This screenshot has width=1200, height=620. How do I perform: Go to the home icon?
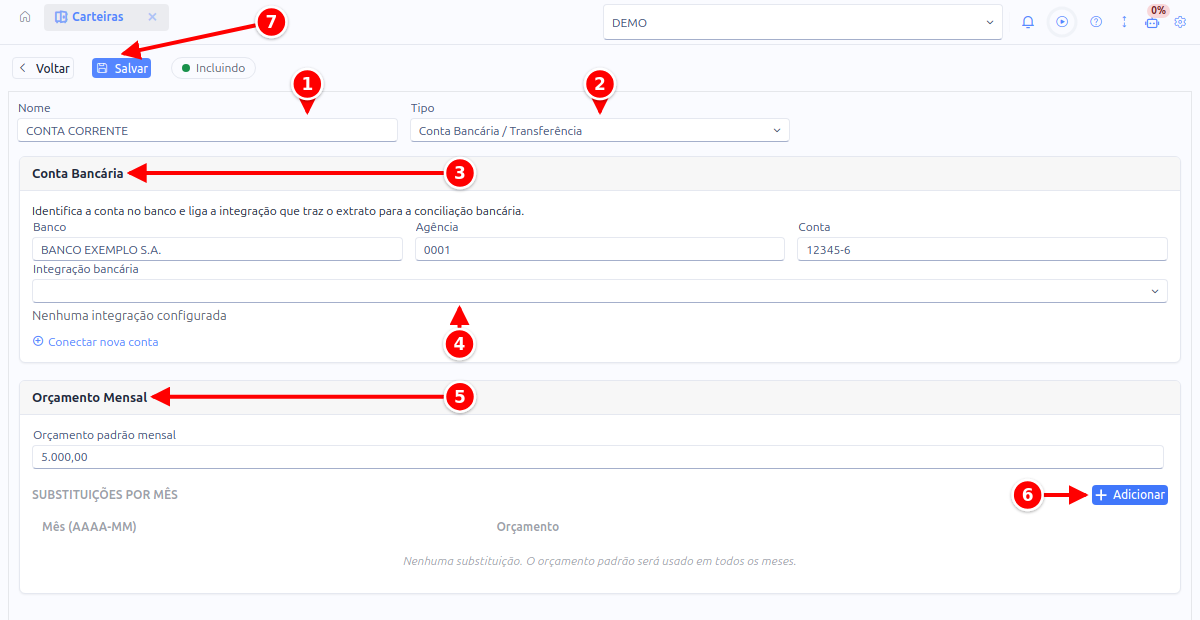(x=25, y=17)
